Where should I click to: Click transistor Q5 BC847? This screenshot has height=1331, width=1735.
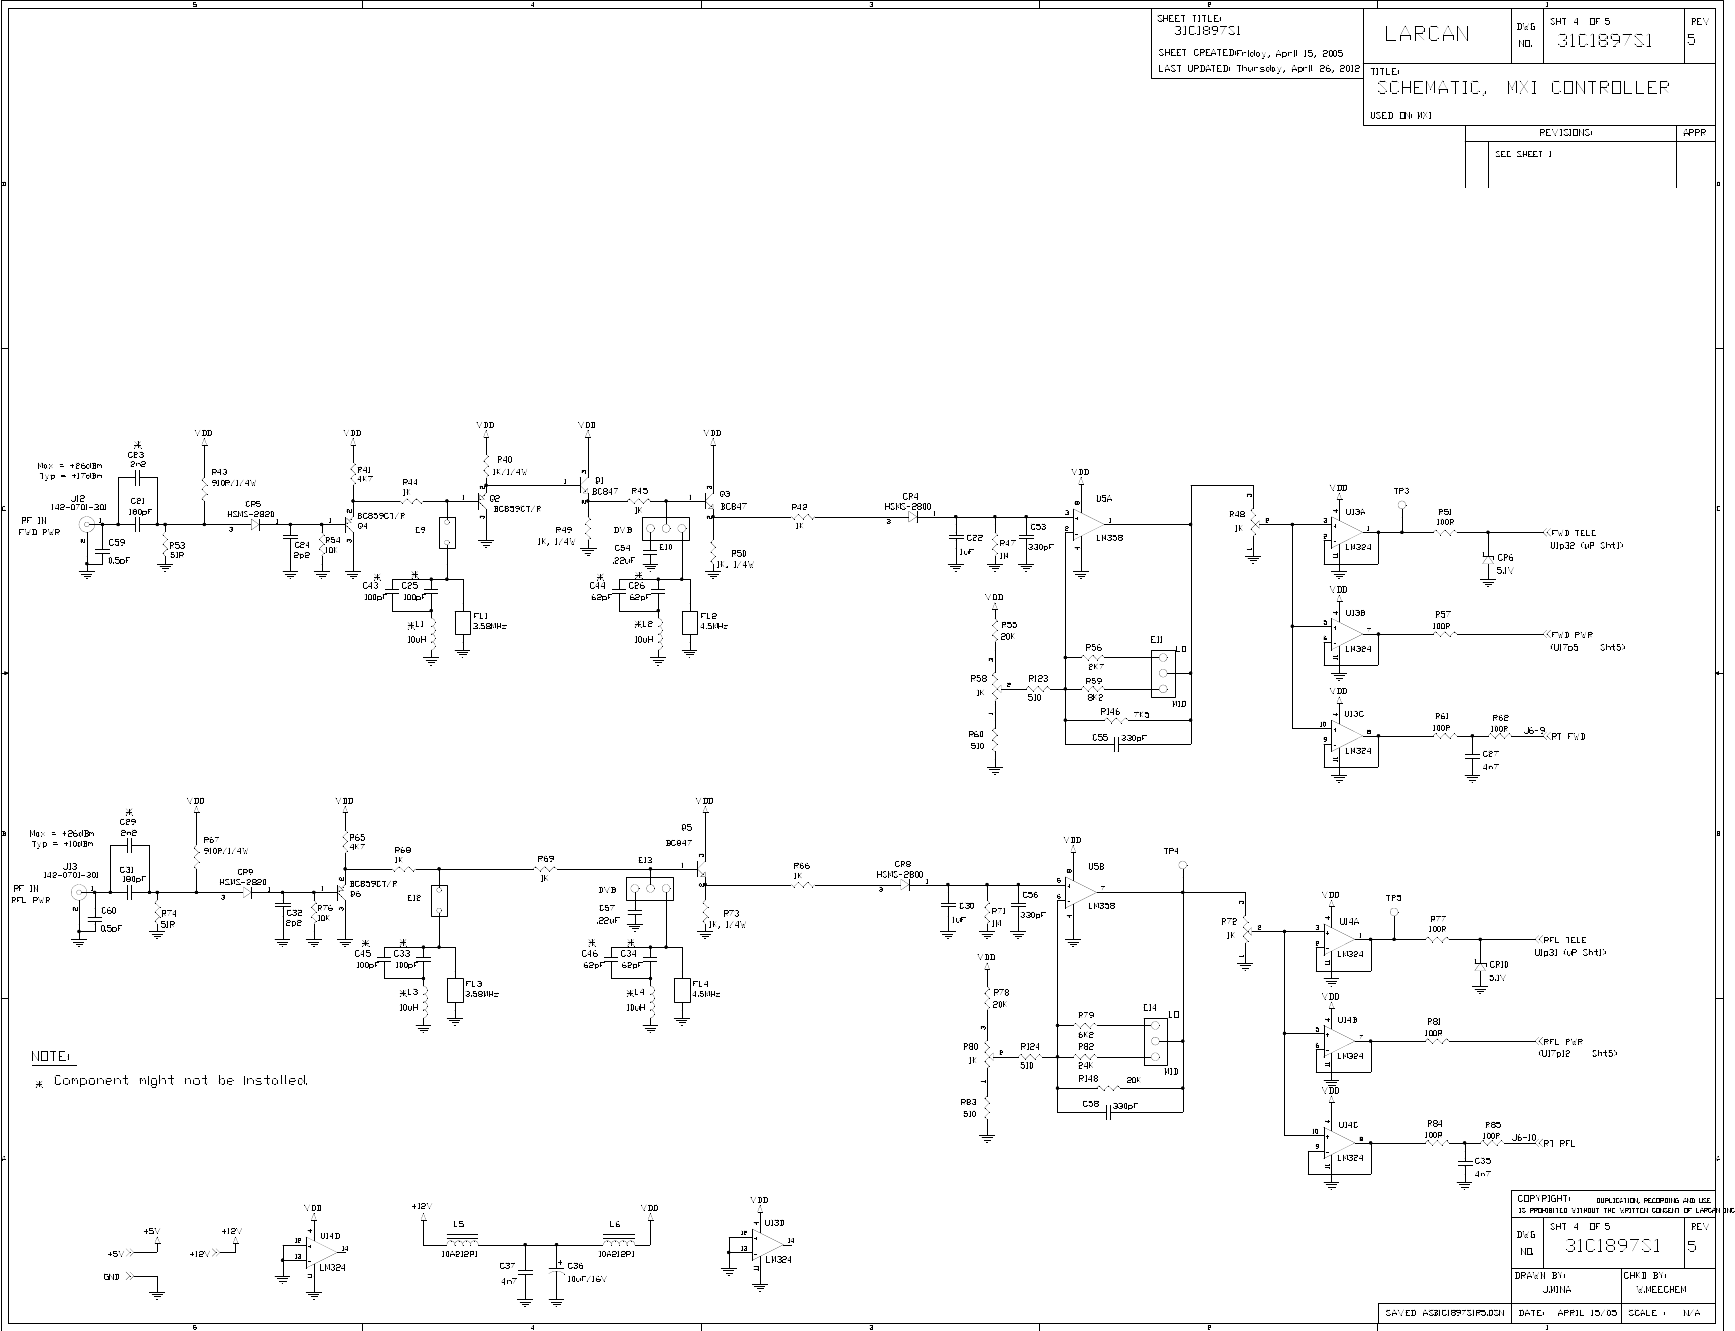coord(702,868)
